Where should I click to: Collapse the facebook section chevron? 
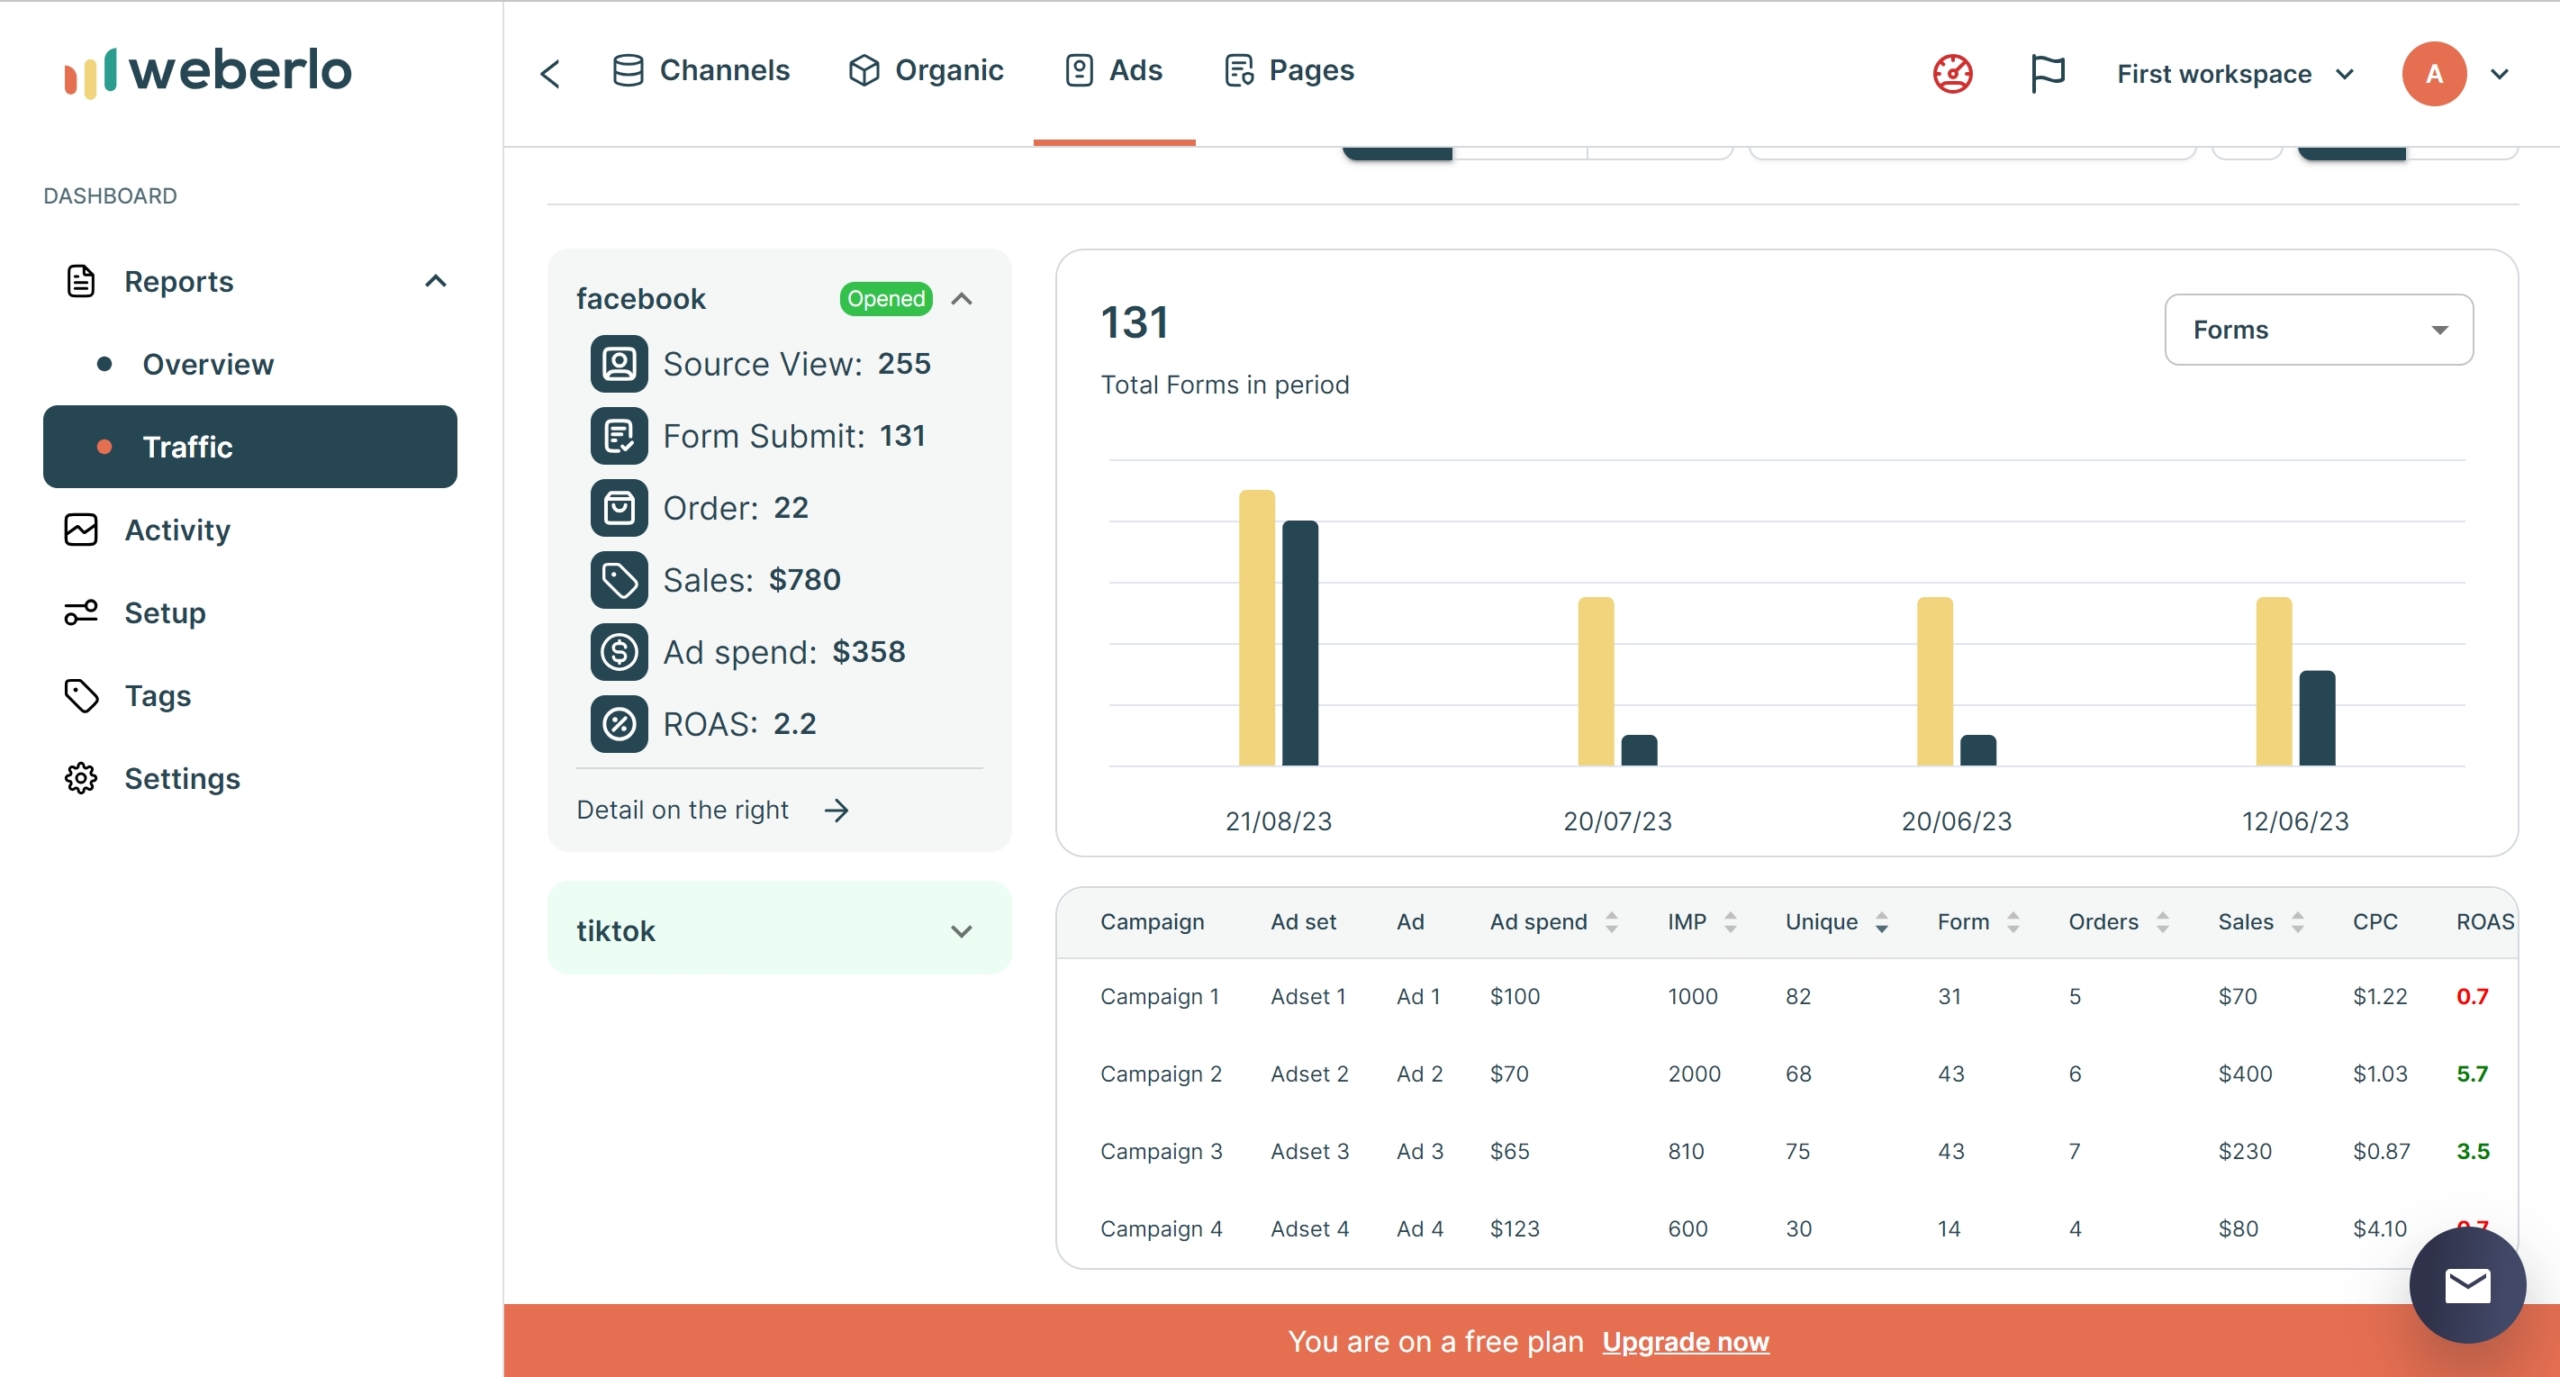click(963, 298)
